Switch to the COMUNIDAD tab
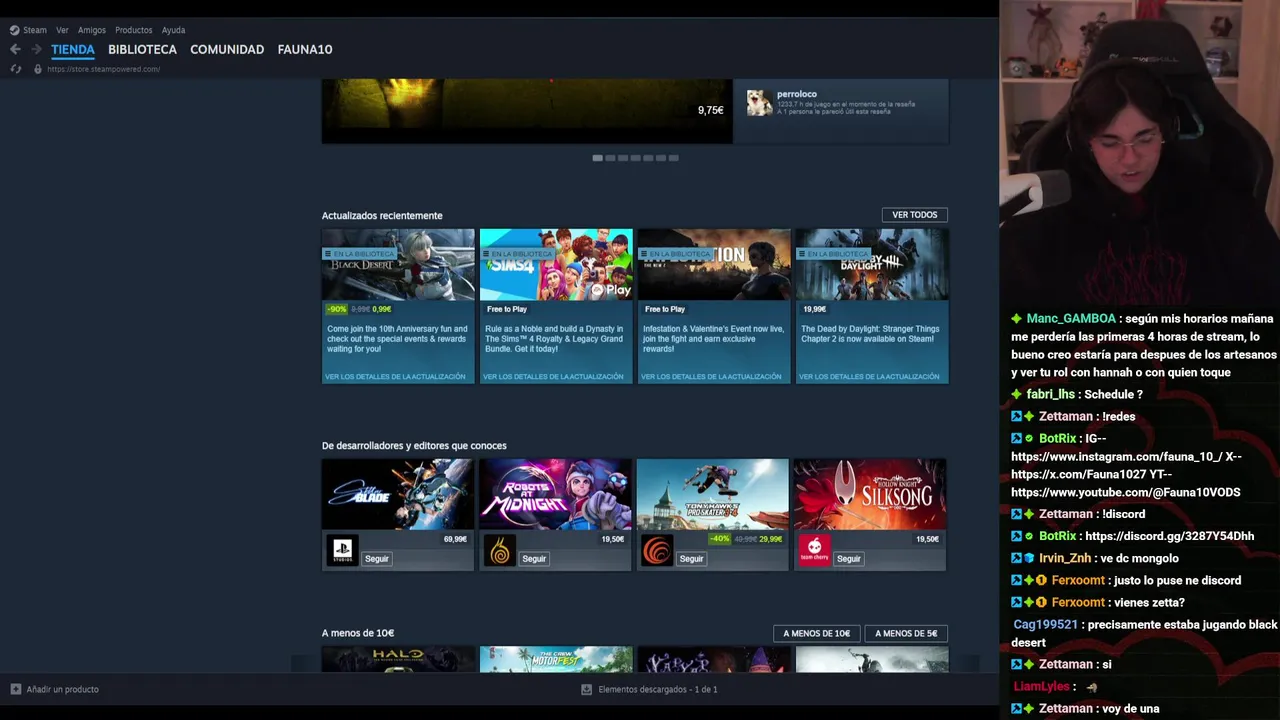Screen dimensions: 1280x720 (227, 49)
